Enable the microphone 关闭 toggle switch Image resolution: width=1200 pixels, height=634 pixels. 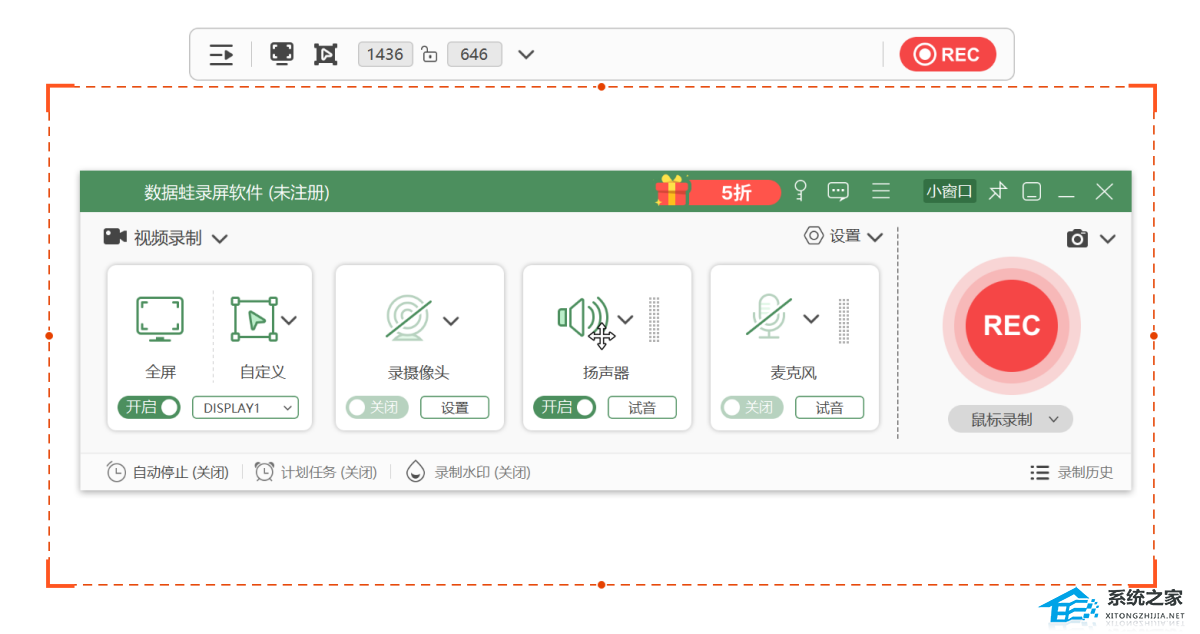752,407
